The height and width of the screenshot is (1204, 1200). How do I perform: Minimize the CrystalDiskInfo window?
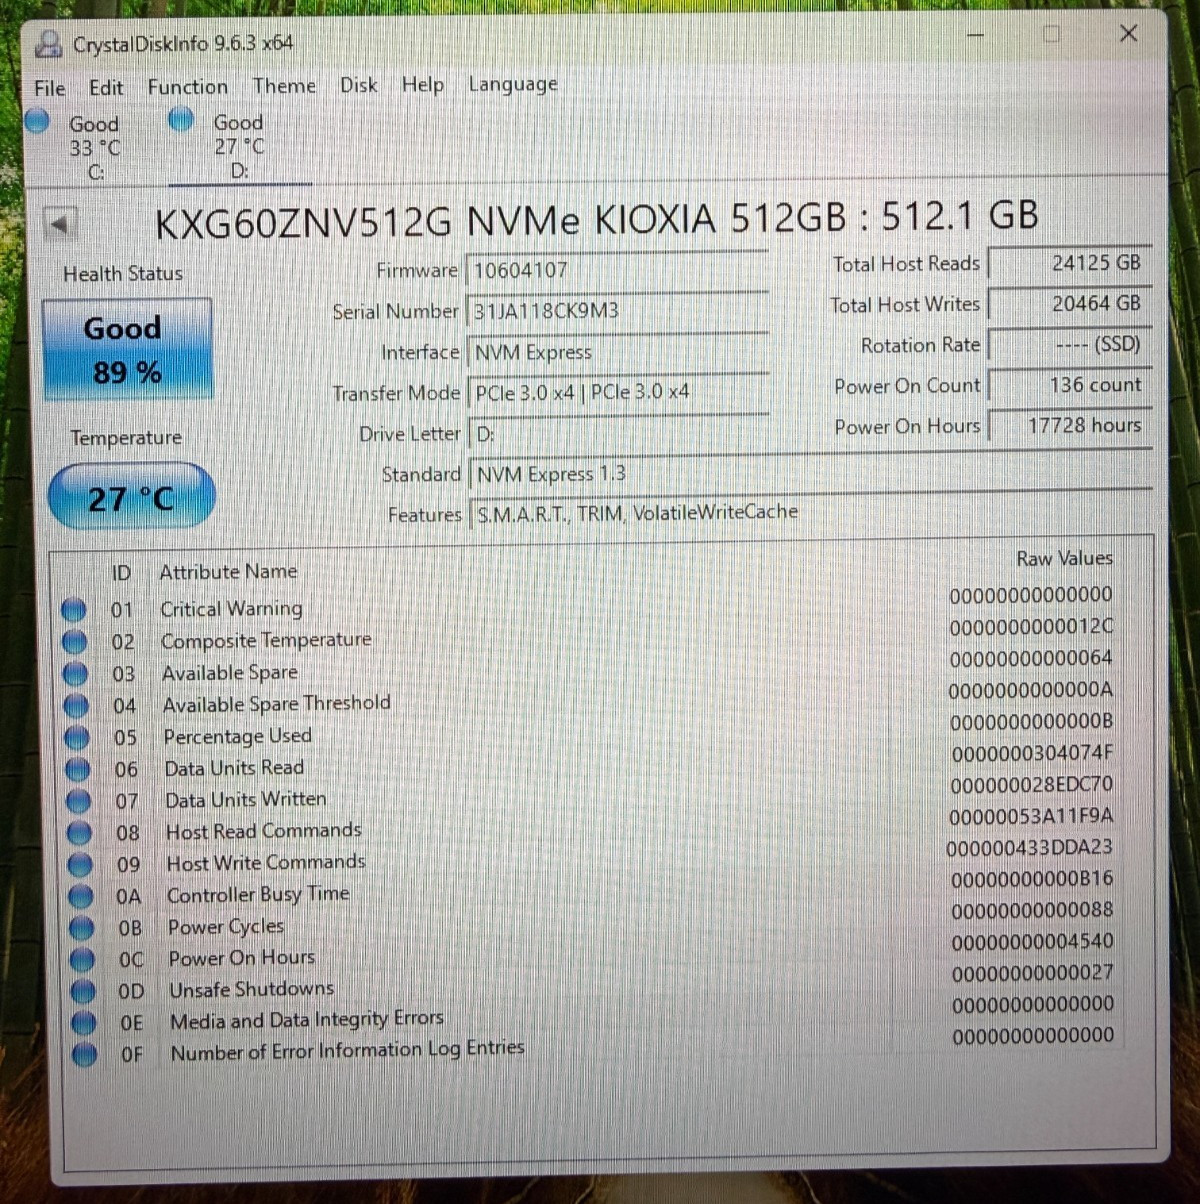(975, 35)
